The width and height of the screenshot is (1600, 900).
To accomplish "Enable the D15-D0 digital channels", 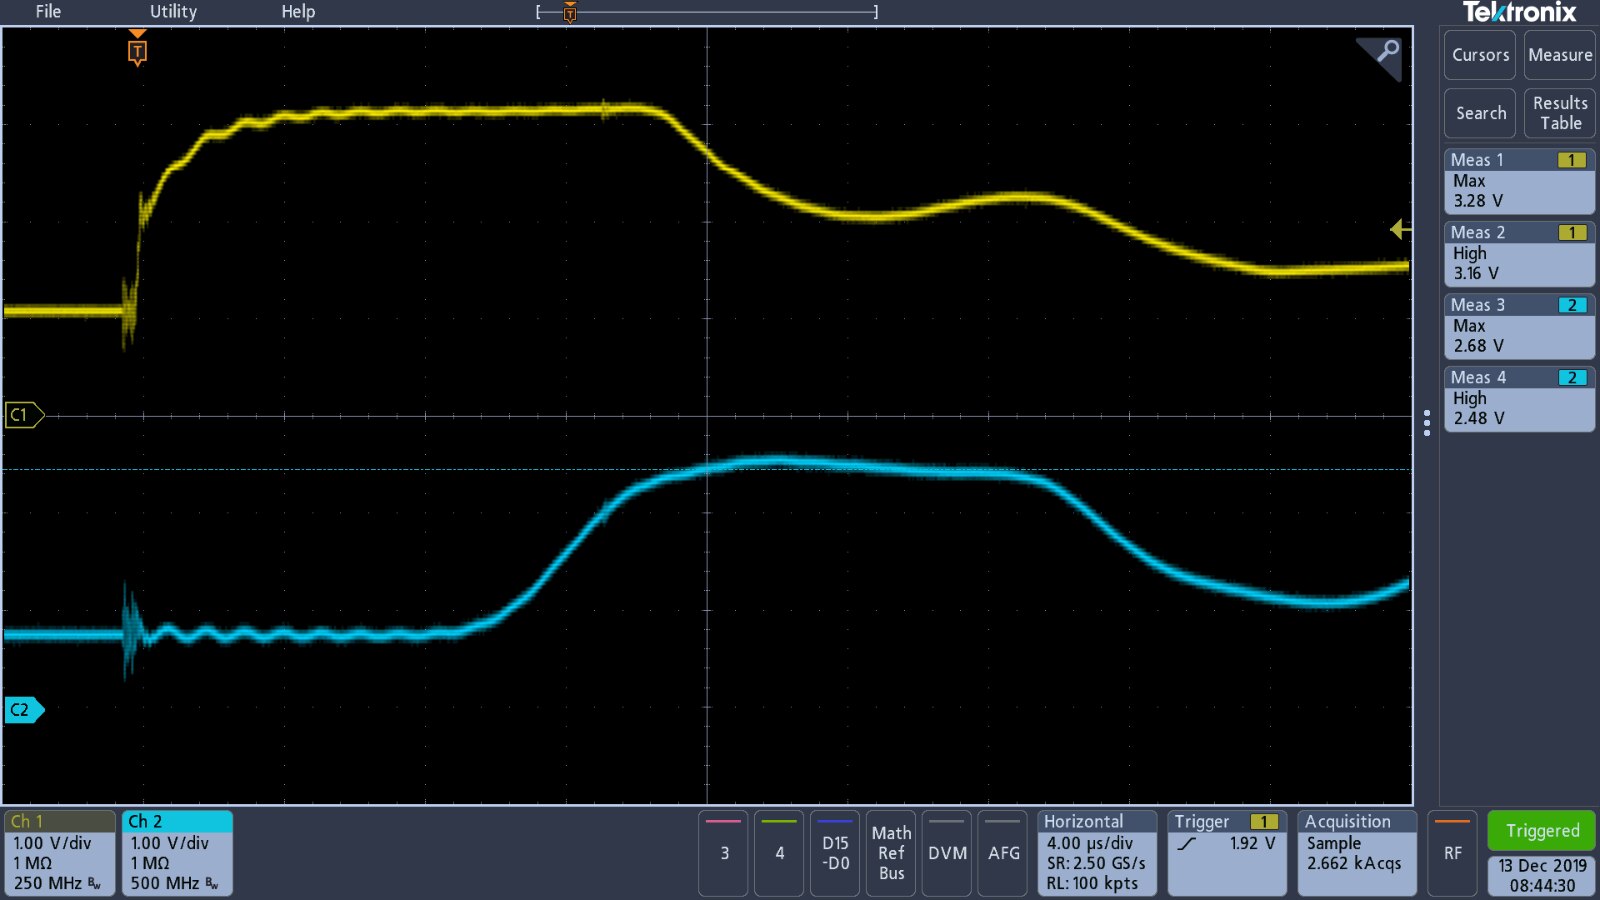I will click(835, 853).
